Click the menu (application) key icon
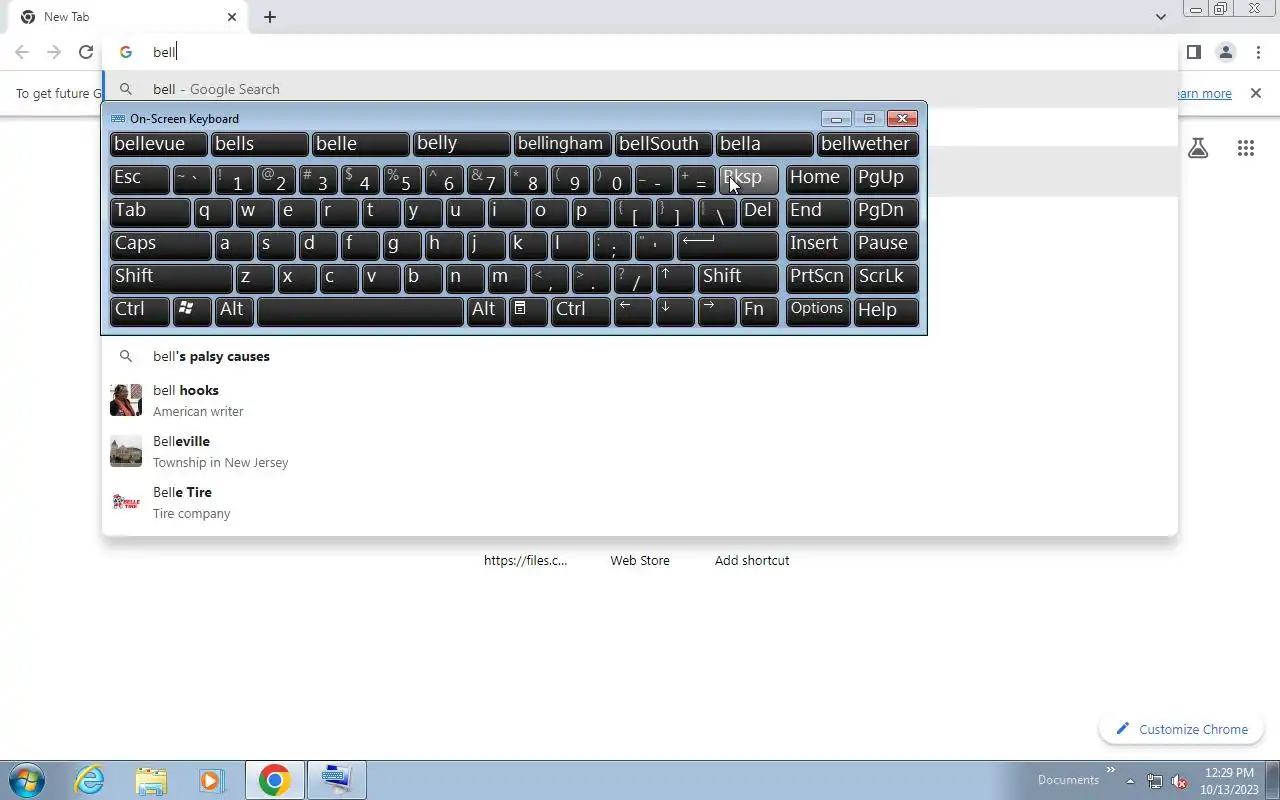Viewport: 1280px width, 800px height. point(528,311)
